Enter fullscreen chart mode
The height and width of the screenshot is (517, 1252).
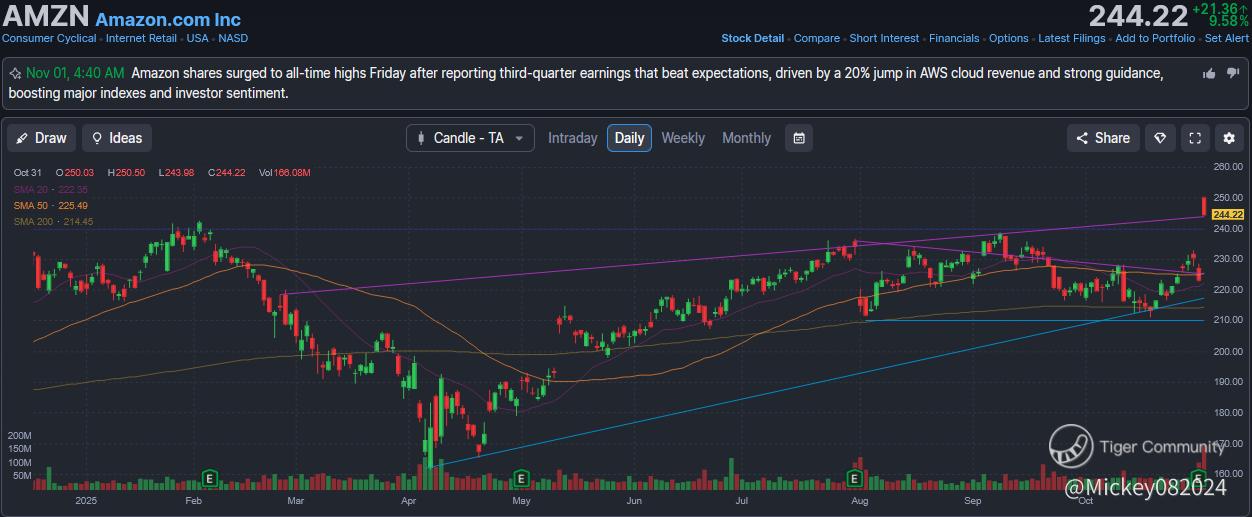[1195, 138]
